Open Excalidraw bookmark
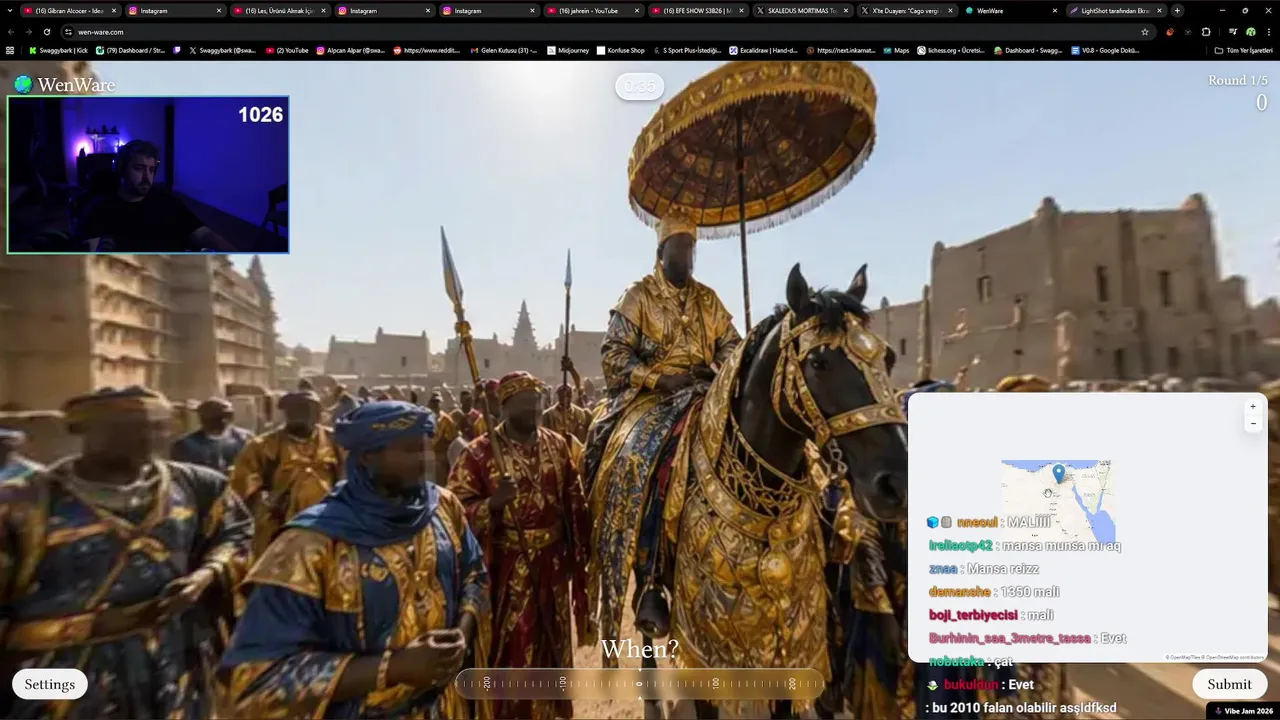This screenshot has height=720, width=1280. [x=763, y=50]
